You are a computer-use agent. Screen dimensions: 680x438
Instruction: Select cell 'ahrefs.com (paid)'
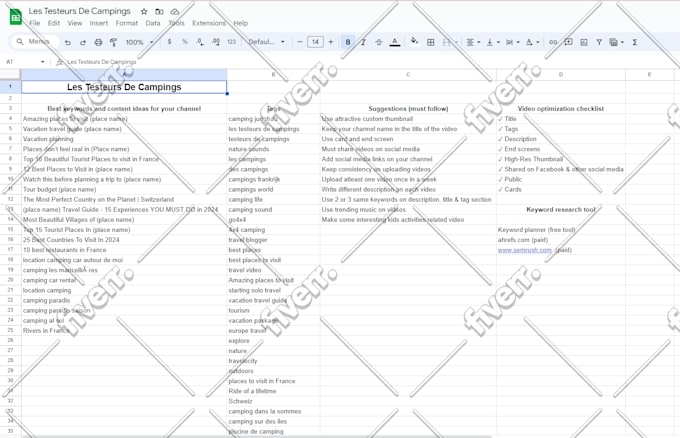(x=561, y=239)
